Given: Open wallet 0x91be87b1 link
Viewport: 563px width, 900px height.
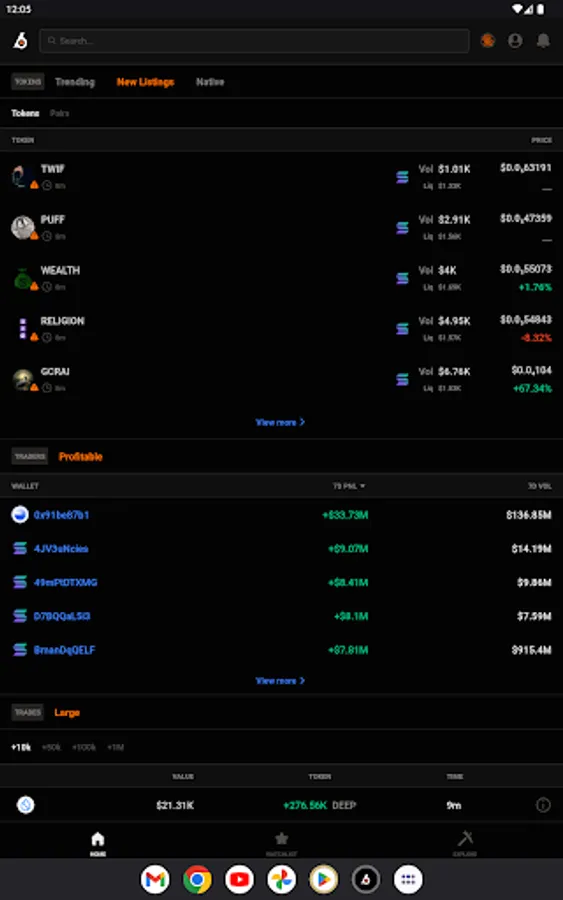Looking at the screenshot, I should tap(61, 515).
